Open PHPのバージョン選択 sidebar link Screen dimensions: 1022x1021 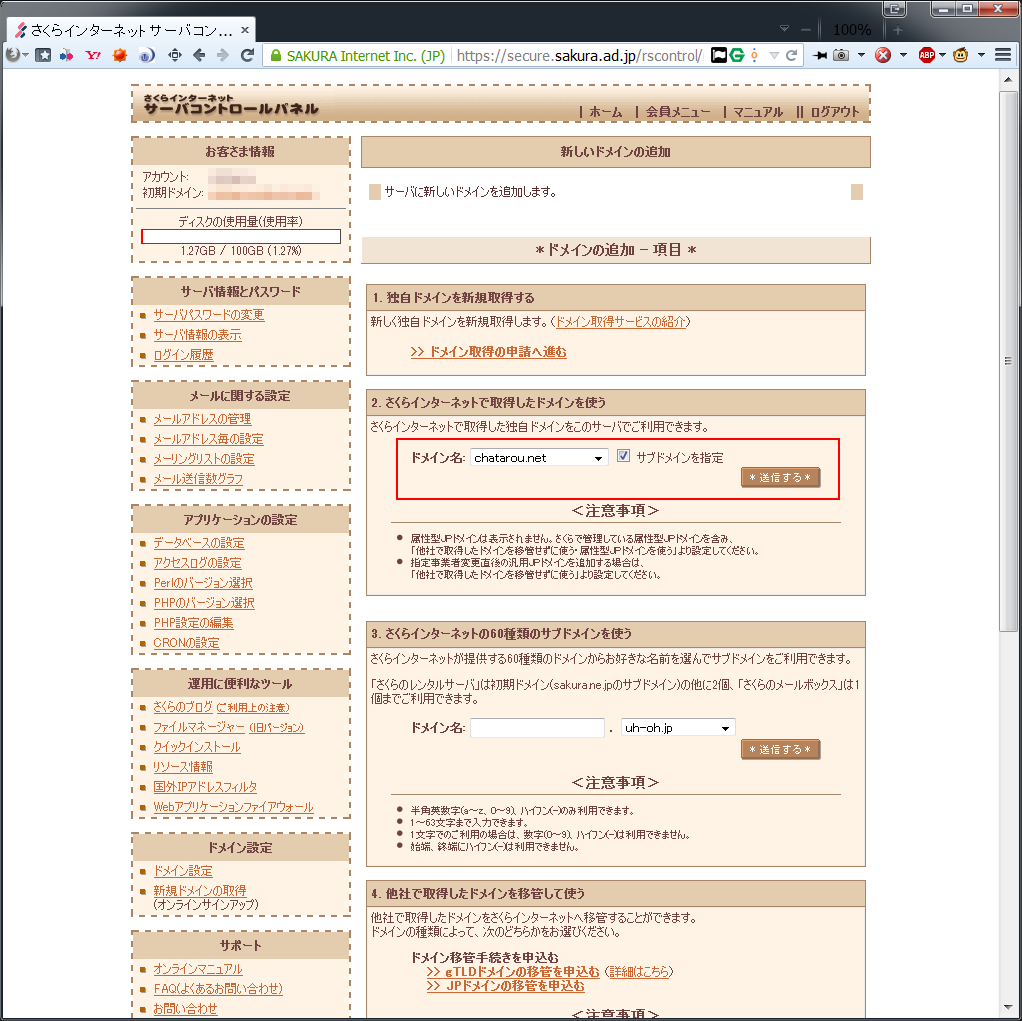[x=204, y=603]
